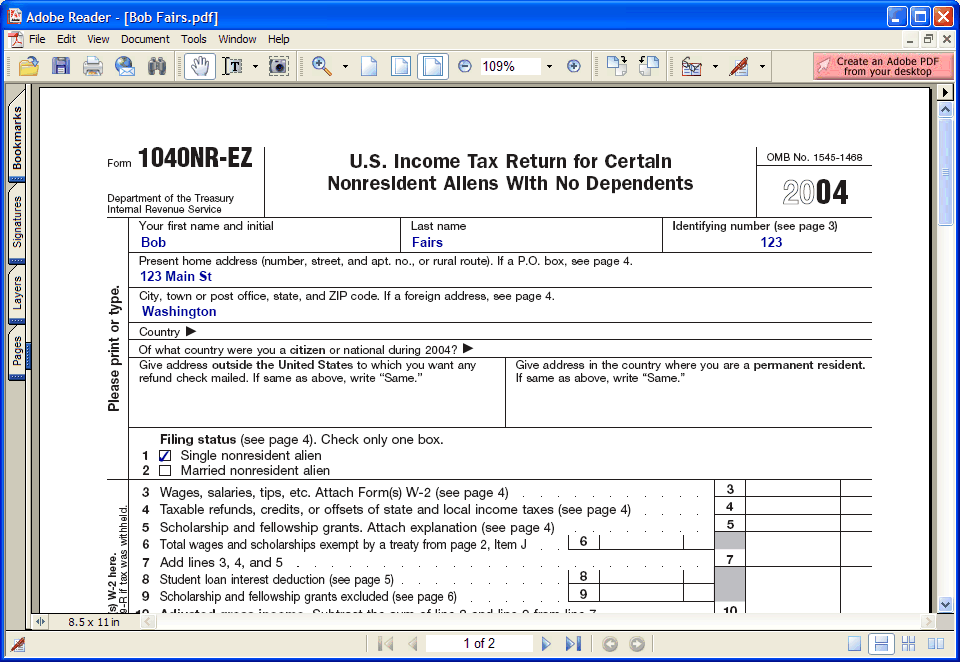Email the PDF with the globe envelope icon
The image size is (960, 662).
point(125,66)
